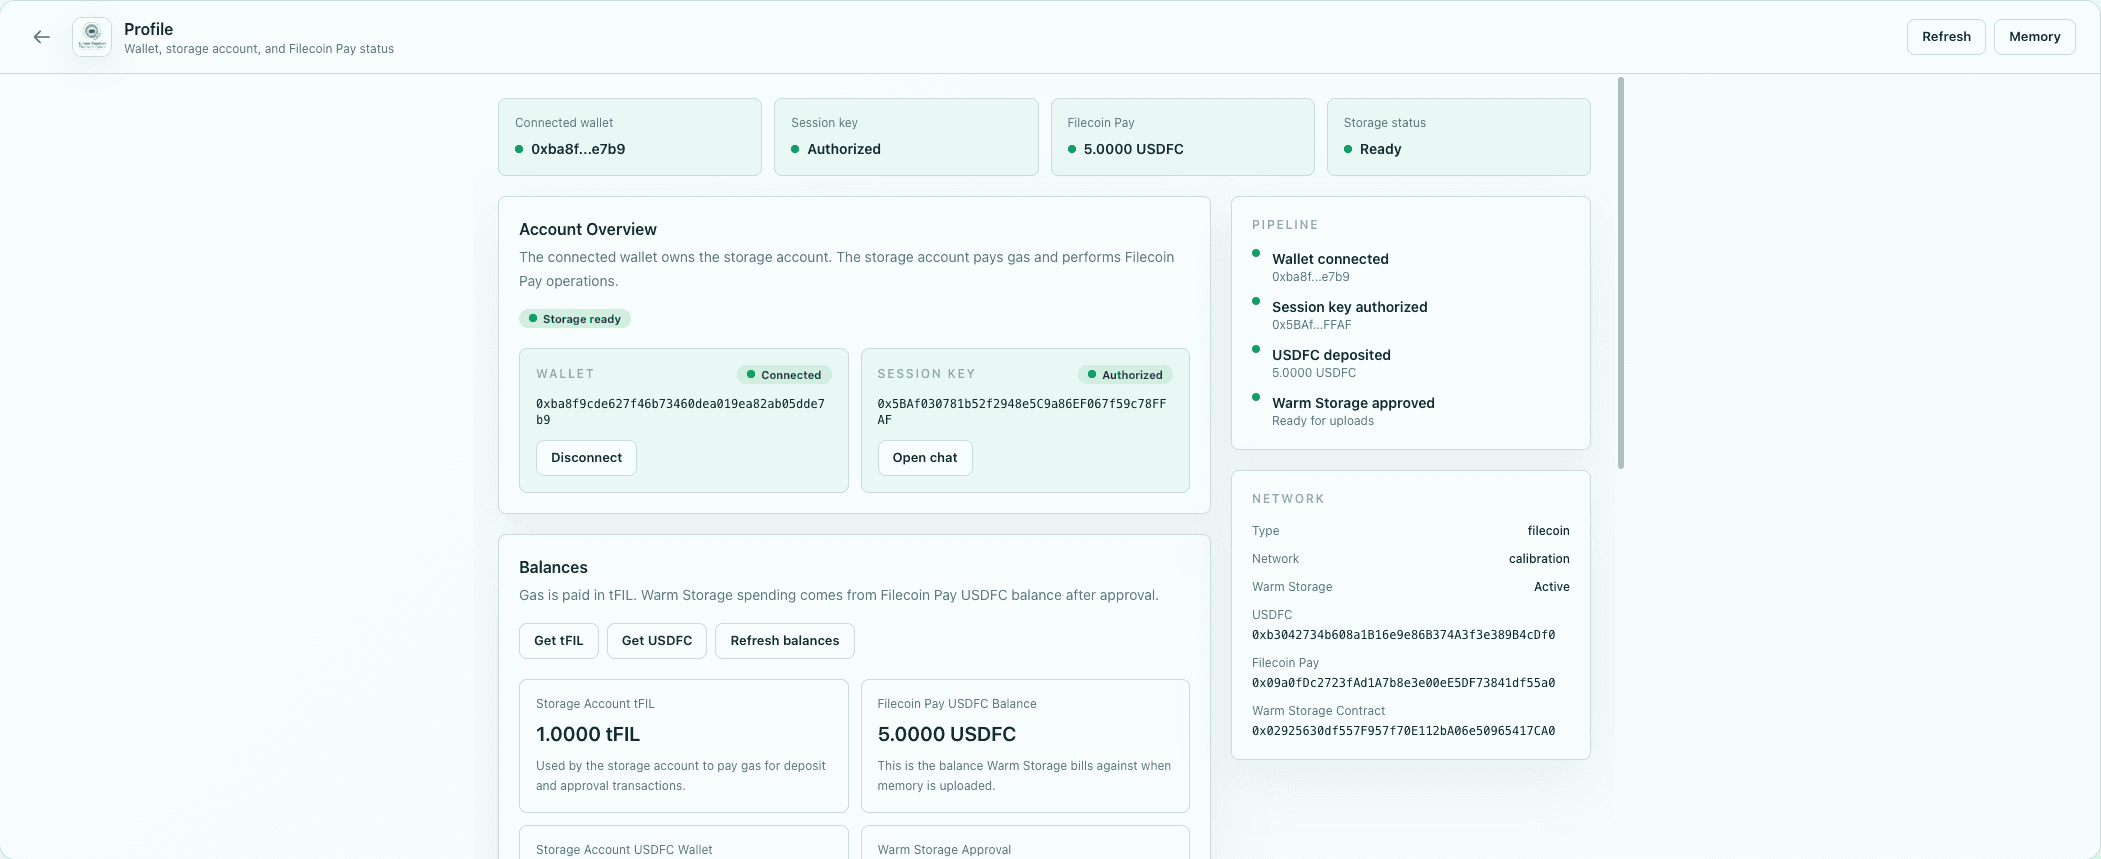Click the Balances heading

tap(553, 567)
